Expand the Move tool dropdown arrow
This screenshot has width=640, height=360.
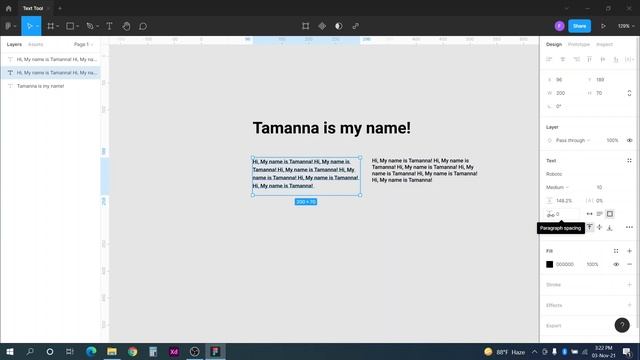[x=37, y=26]
